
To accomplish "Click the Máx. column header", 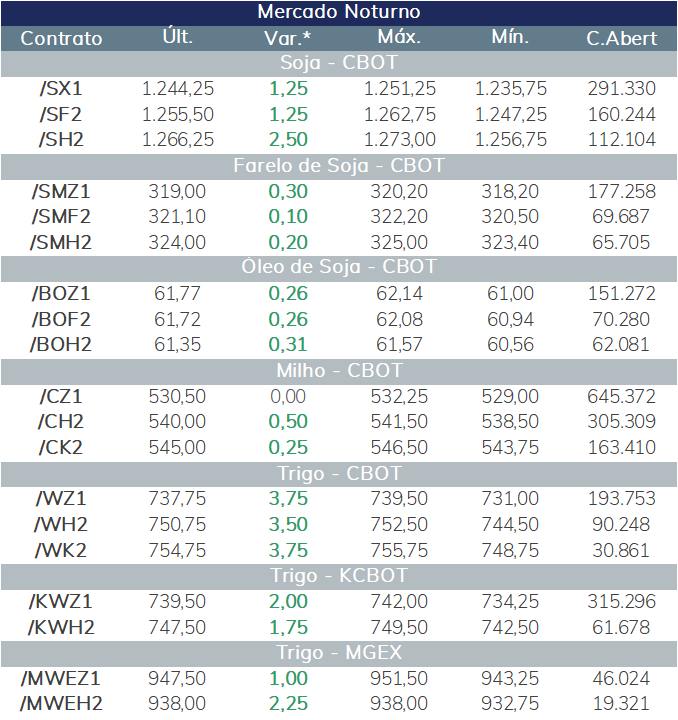I will pyautogui.click(x=399, y=37).
